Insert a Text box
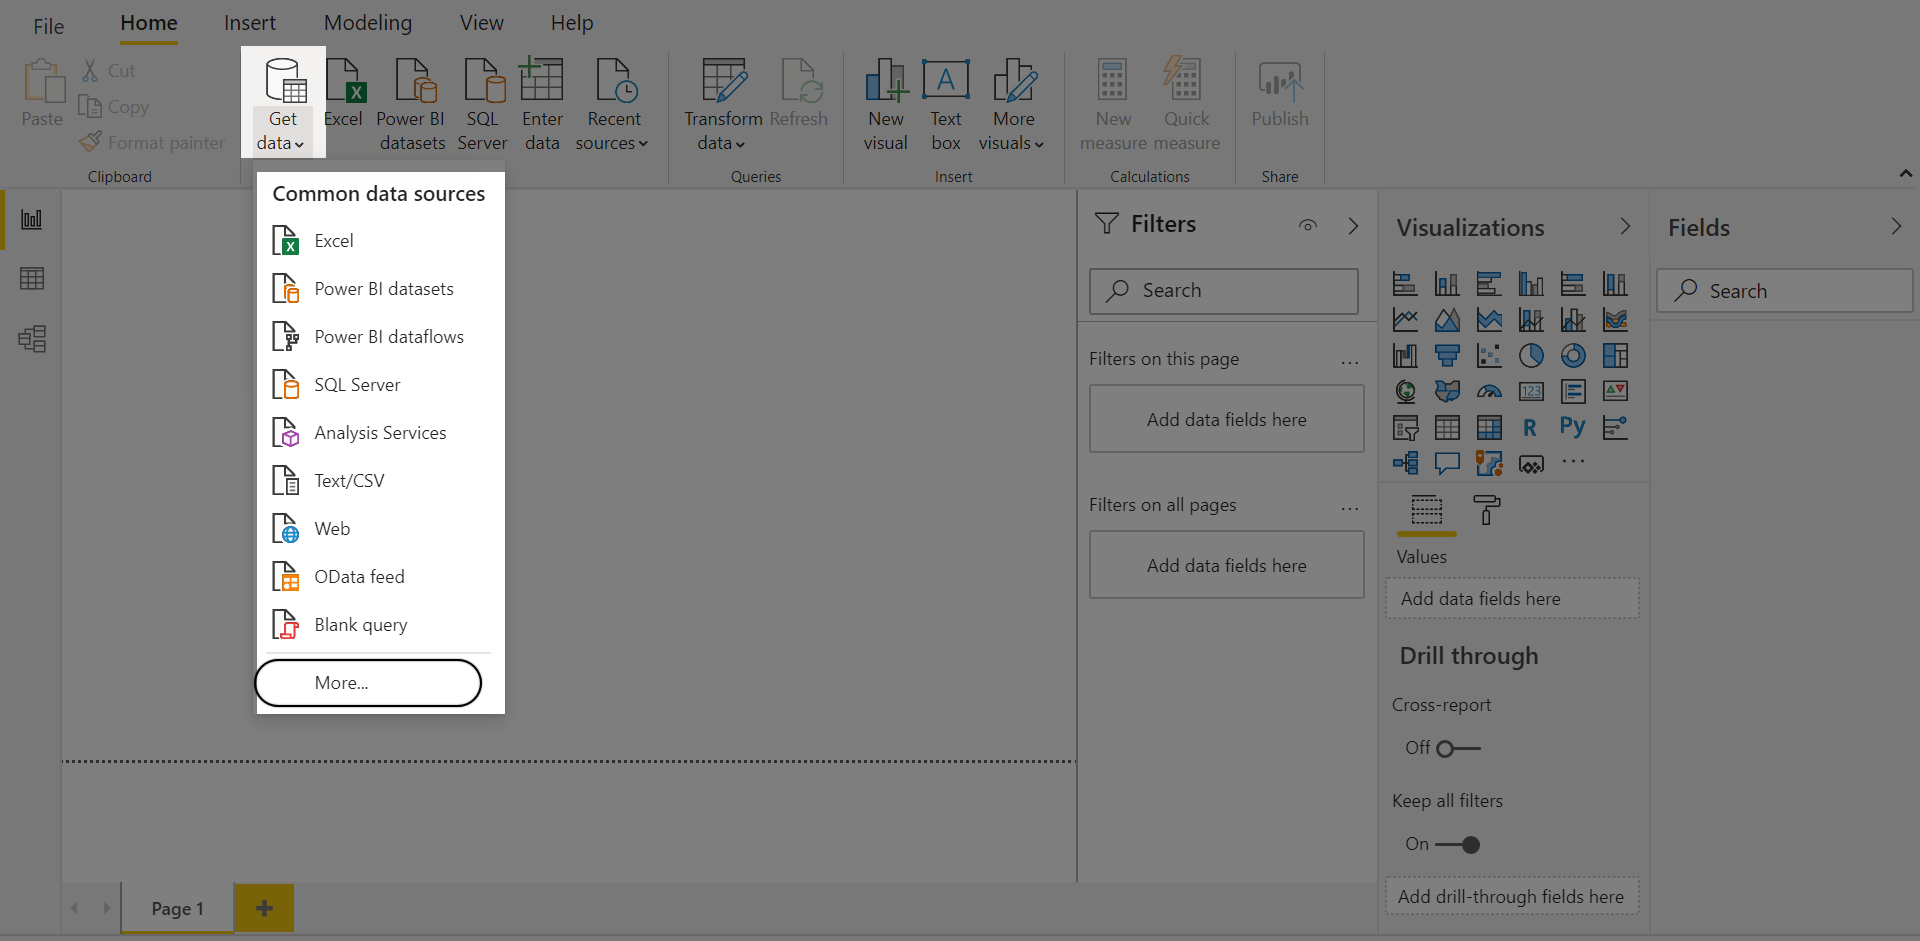The width and height of the screenshot is (1920, 941). tap(946, 105)
